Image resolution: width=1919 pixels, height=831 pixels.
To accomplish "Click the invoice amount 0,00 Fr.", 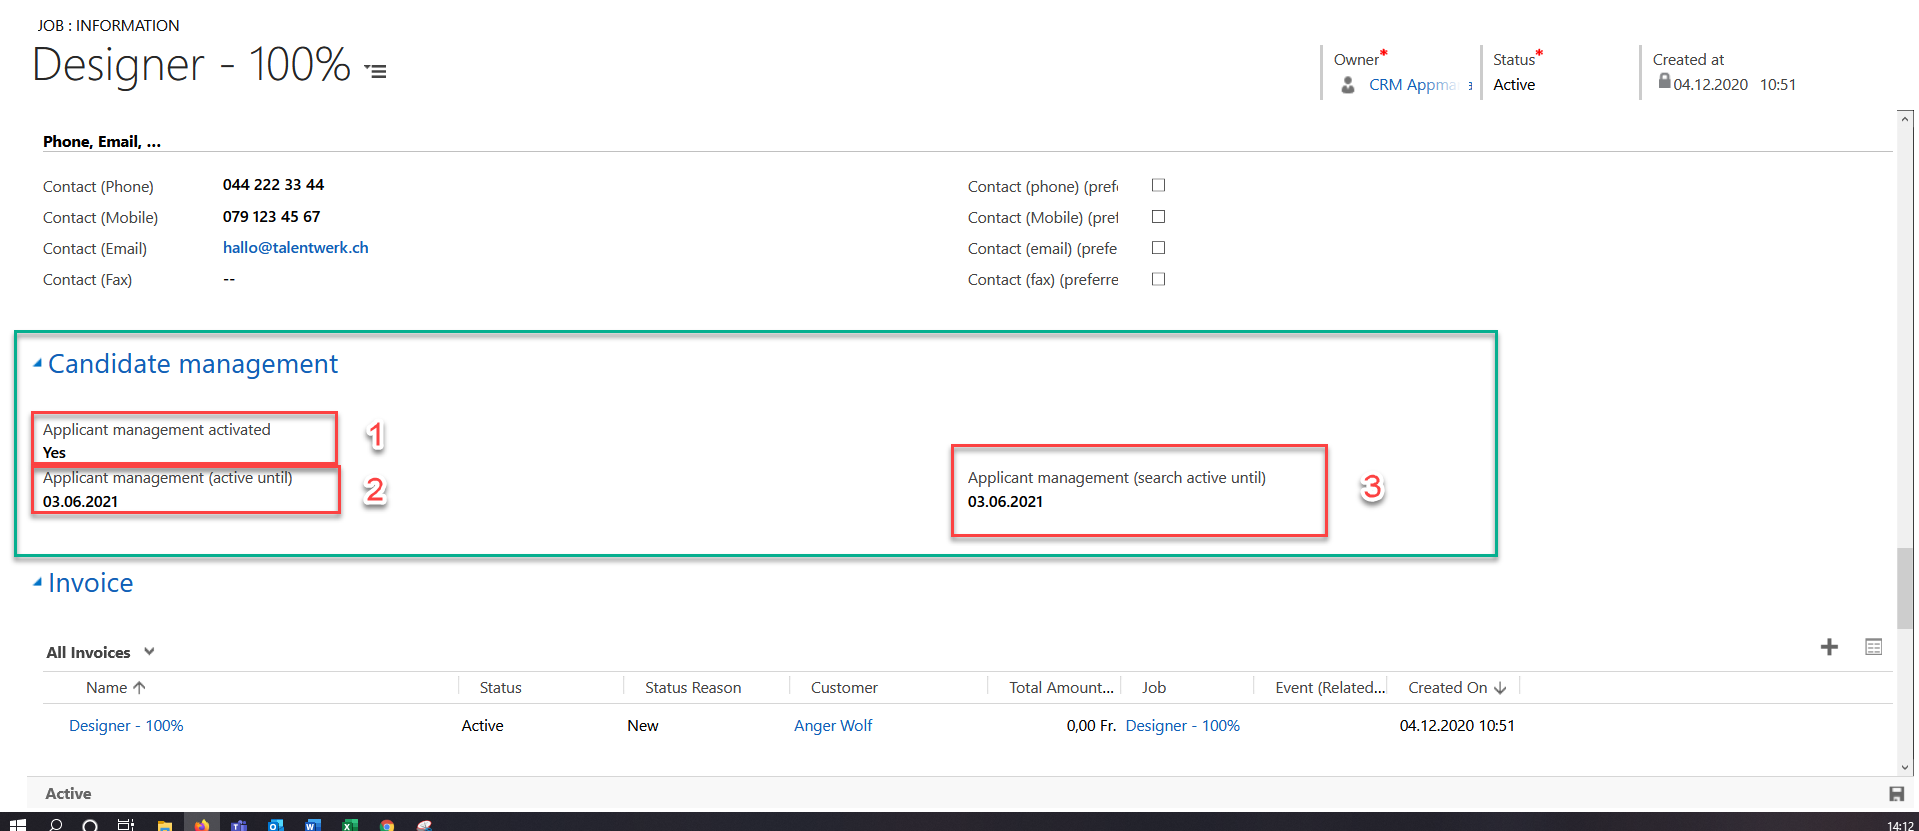I will (1091, 726).
